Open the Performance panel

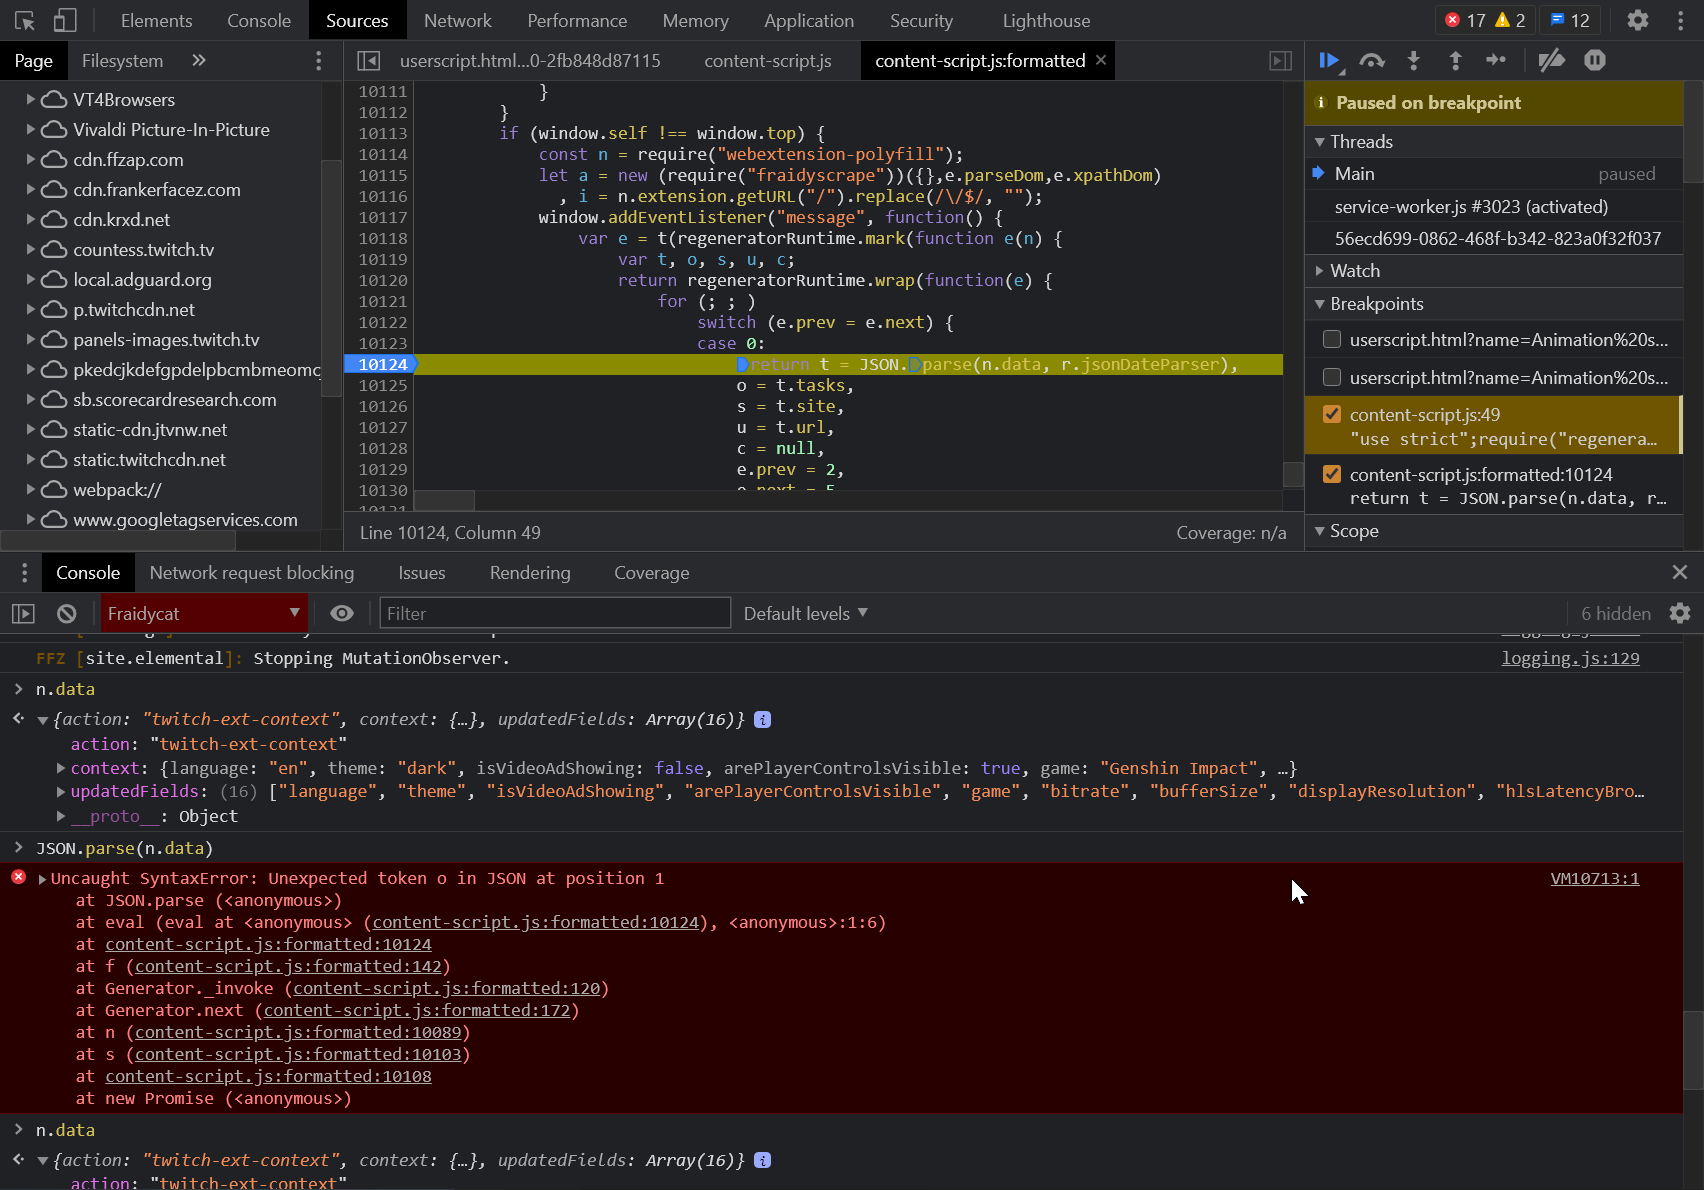point(577,20)
